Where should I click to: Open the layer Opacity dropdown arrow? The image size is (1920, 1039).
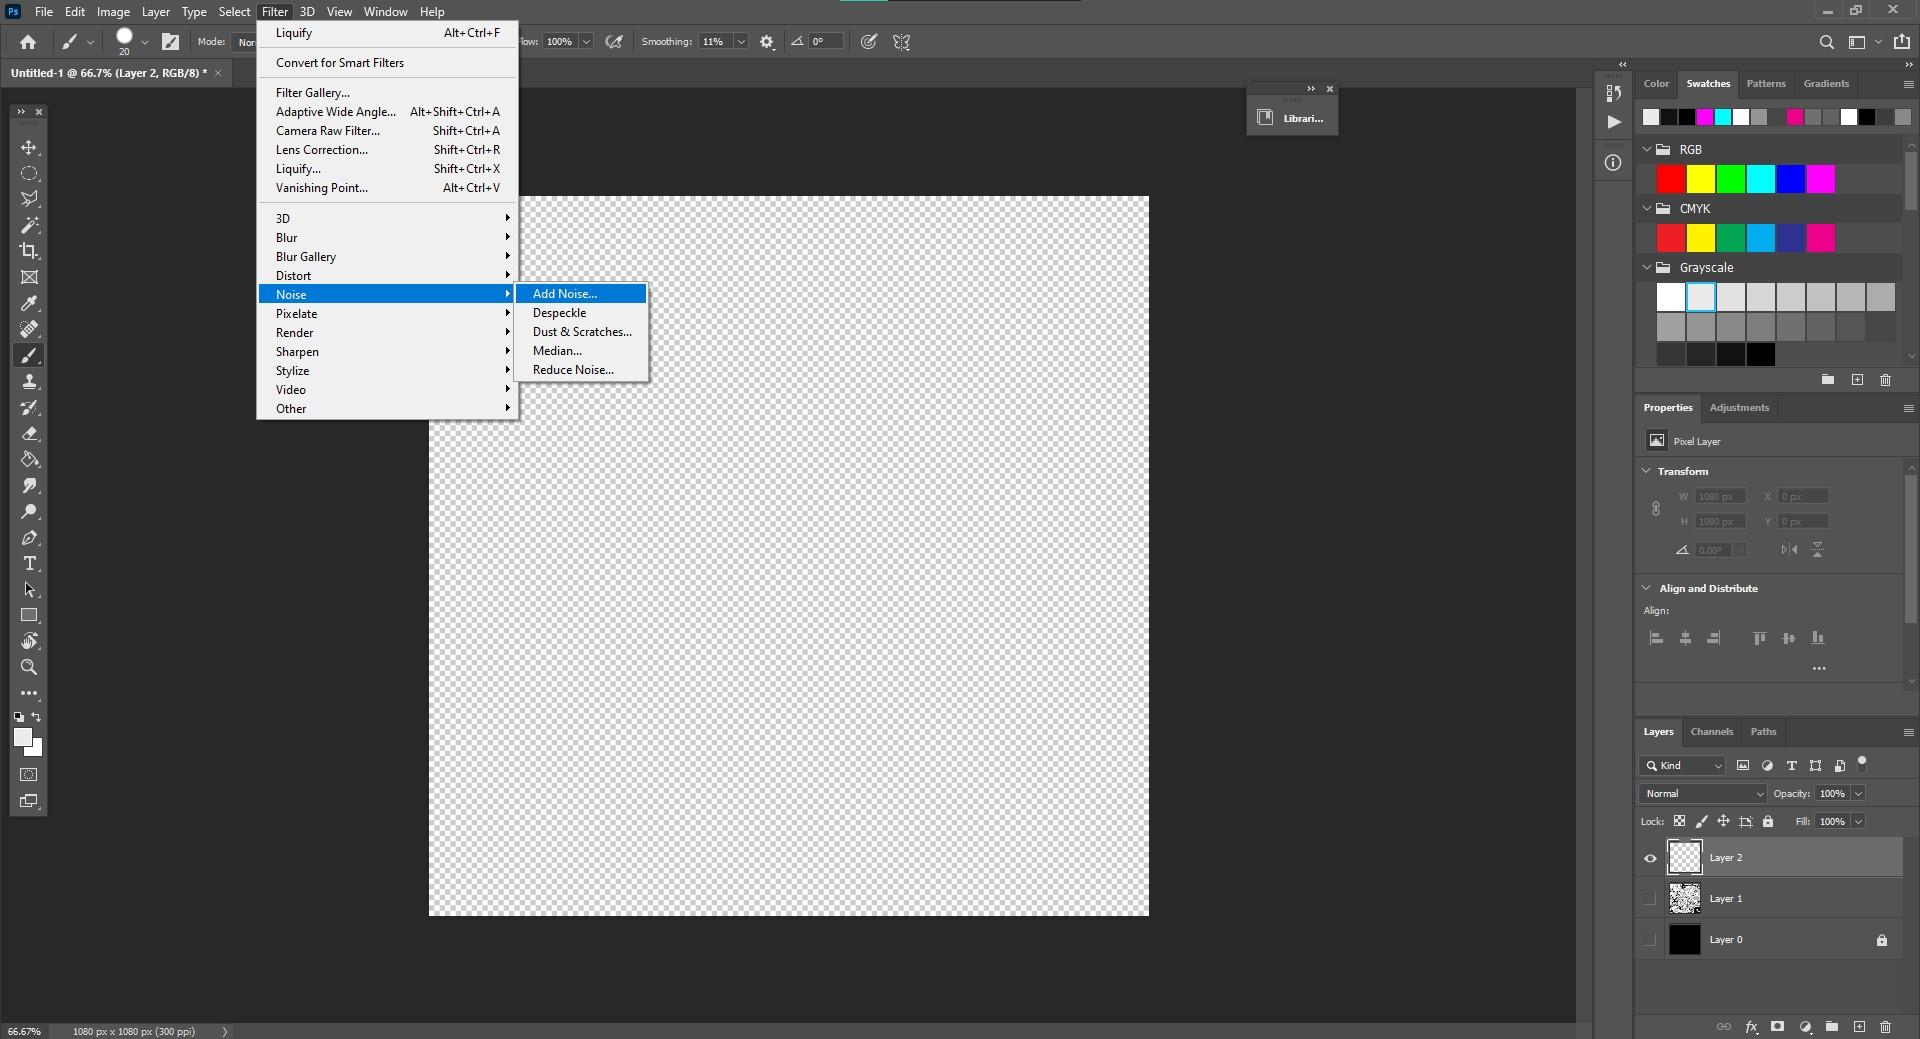click(x=1858, y=793)
